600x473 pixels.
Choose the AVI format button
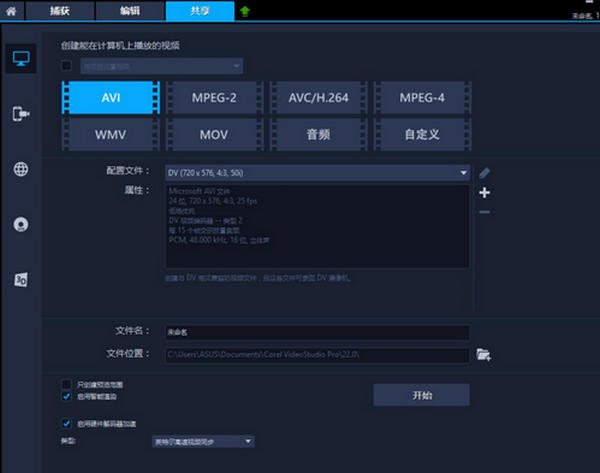tap(111, 98)
